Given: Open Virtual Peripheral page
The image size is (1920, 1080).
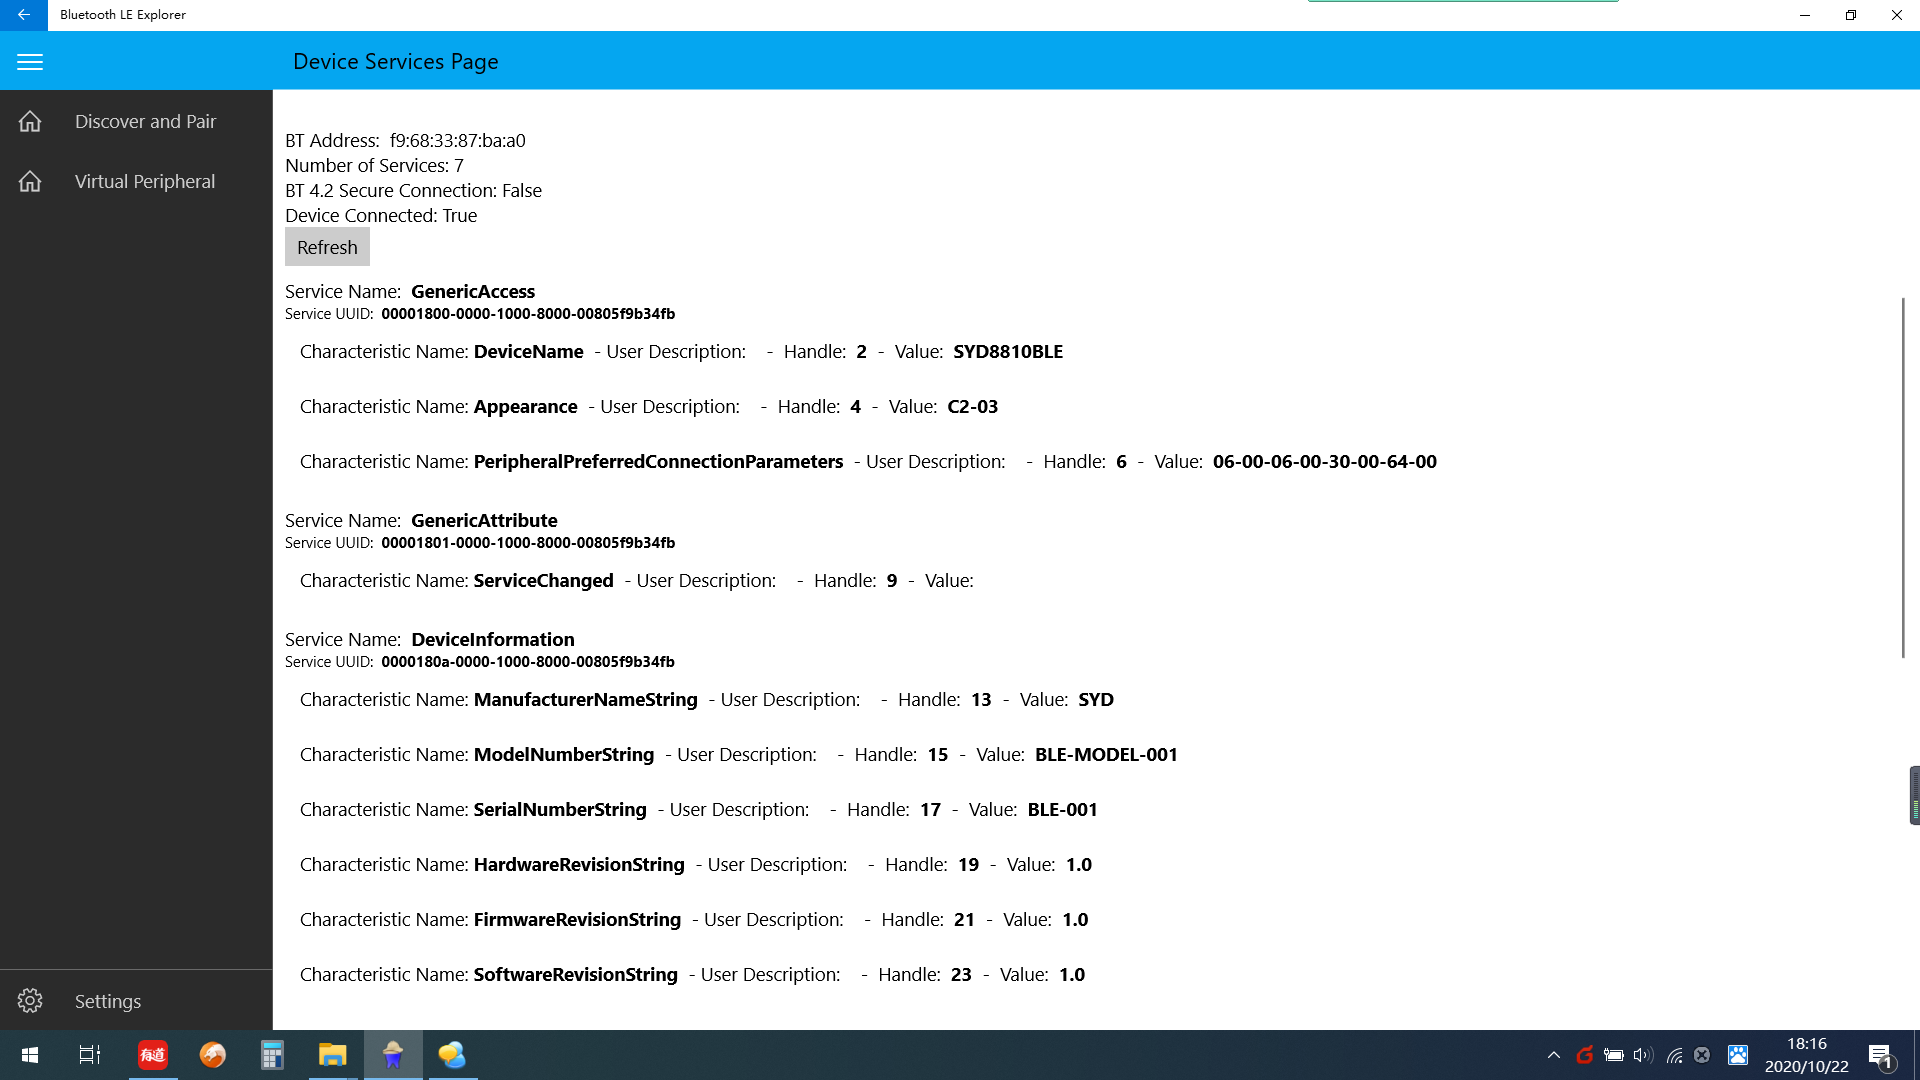Looking at the screenshot, I should pos(144,181).
